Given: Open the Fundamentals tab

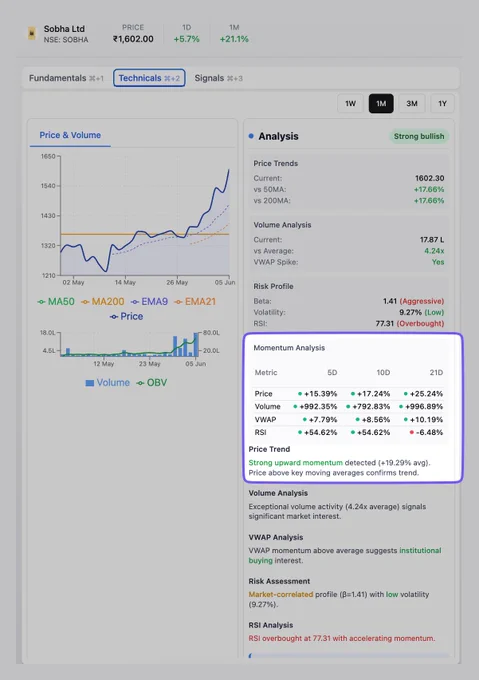Looking at the screenshot, I should (x=66, y=78).
